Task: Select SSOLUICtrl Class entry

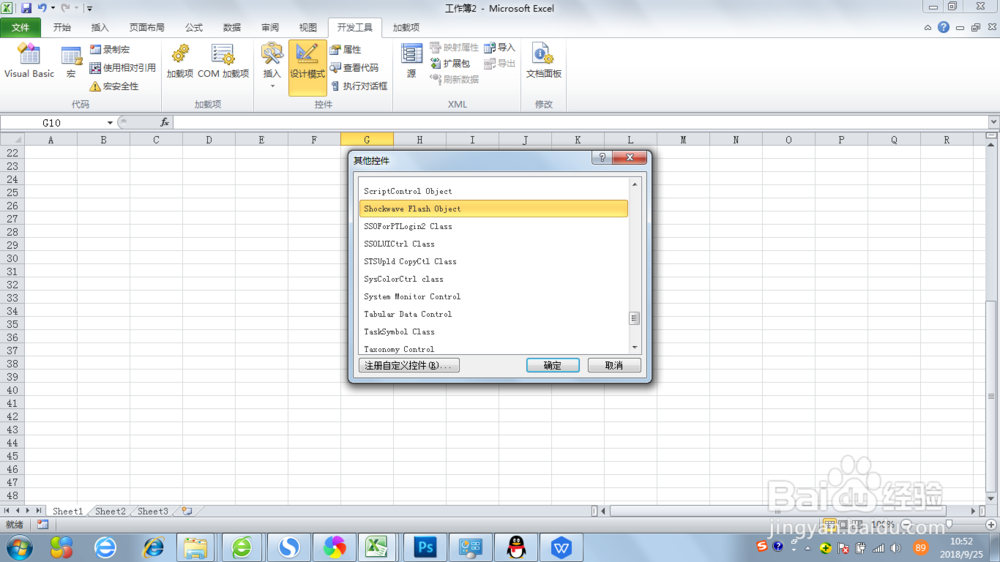Action: tap(494, 244)
